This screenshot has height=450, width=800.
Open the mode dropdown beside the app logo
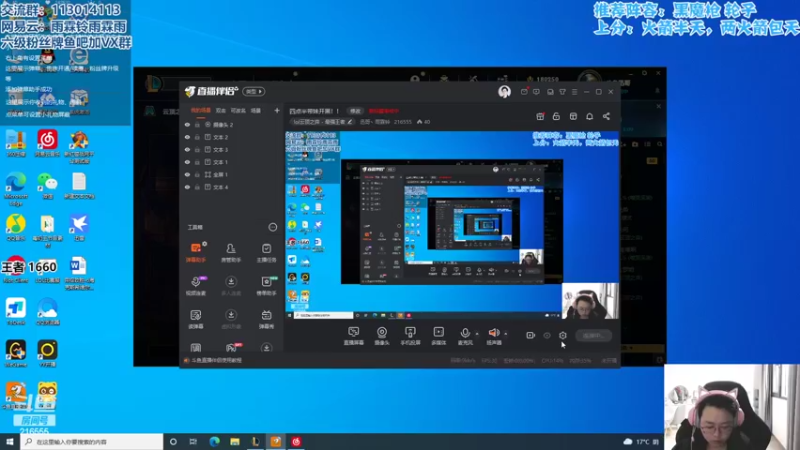tap(254, 91)
